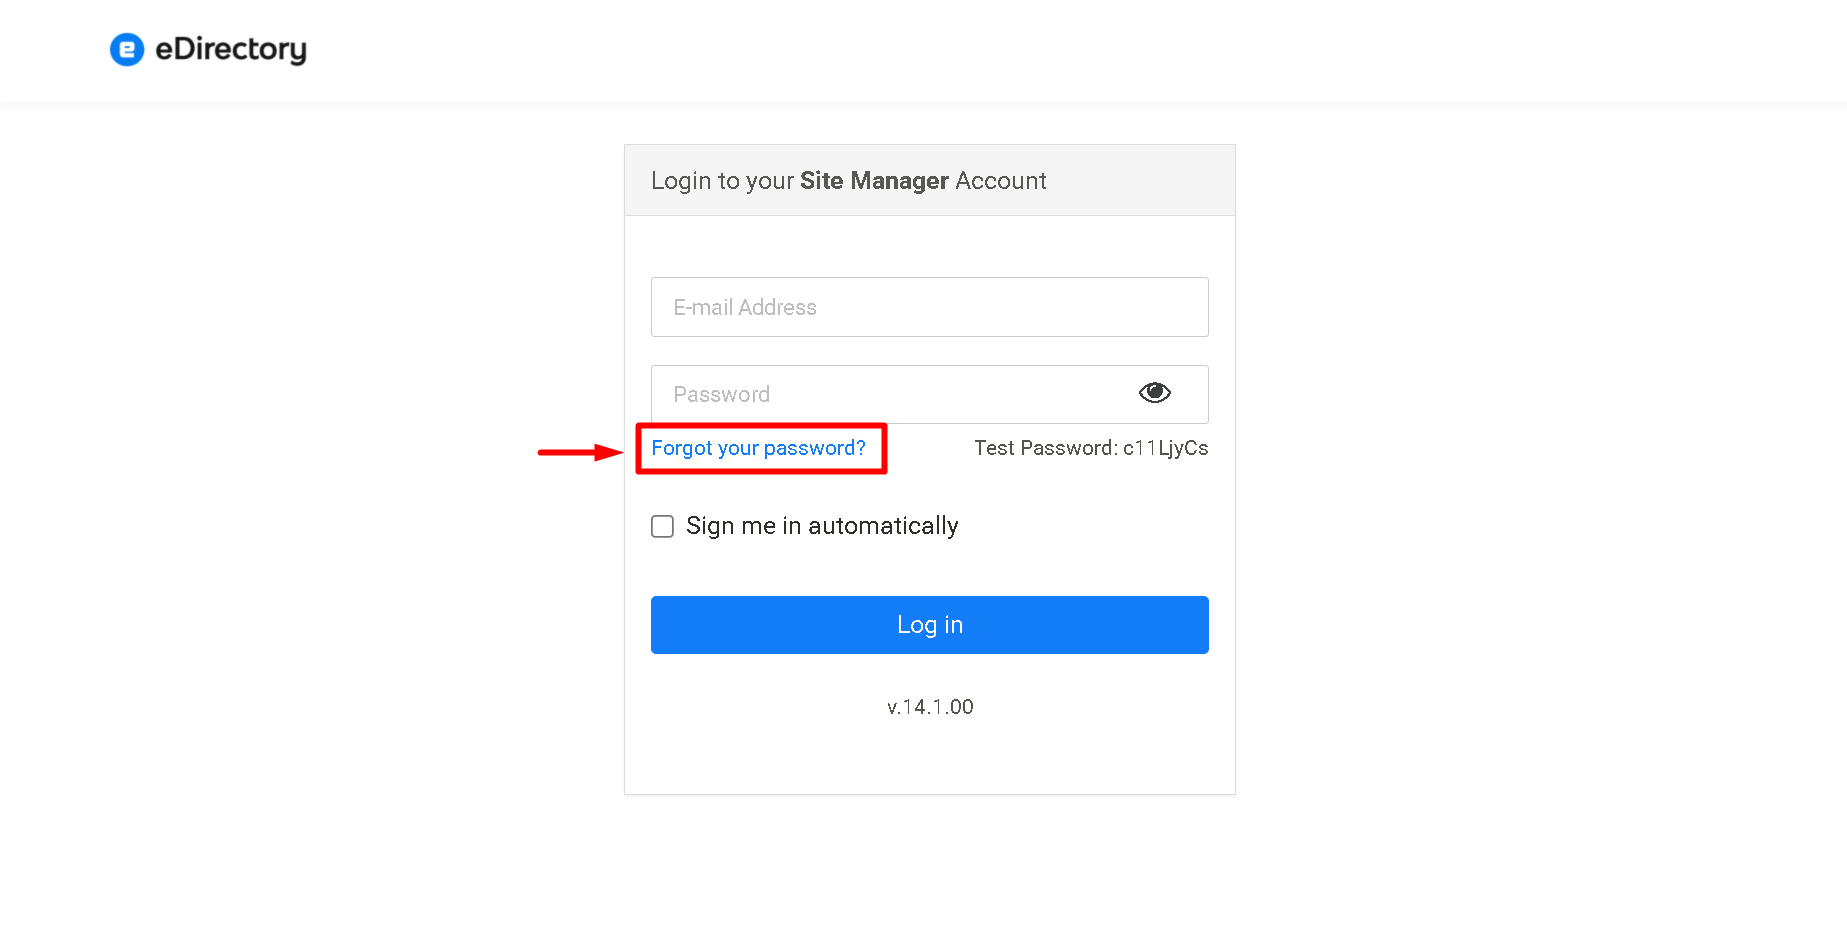Click the version number v.14.1.00
1847x928 pixels.
tap(930, 707)
